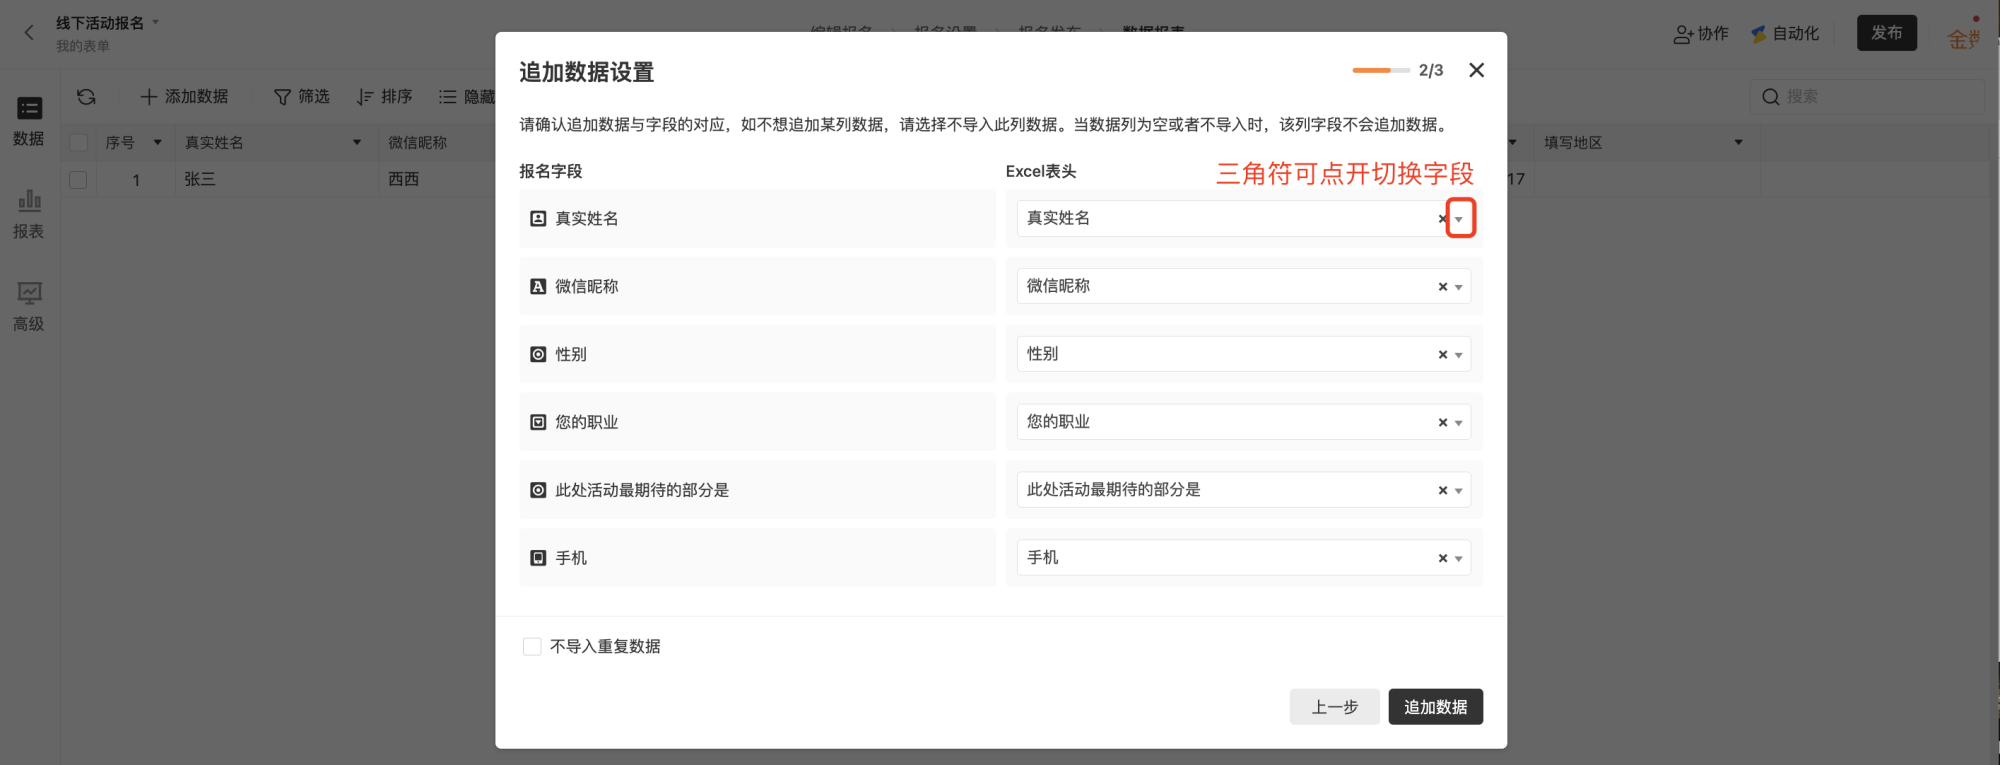Click 手机 field phone icon
The image size is (2000, 765).
click(x=538, y=558)
